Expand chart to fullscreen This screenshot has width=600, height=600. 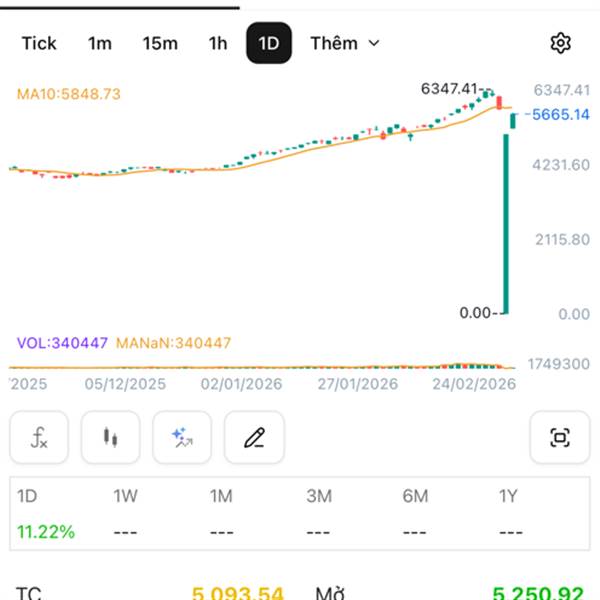[x=559, y=437]
